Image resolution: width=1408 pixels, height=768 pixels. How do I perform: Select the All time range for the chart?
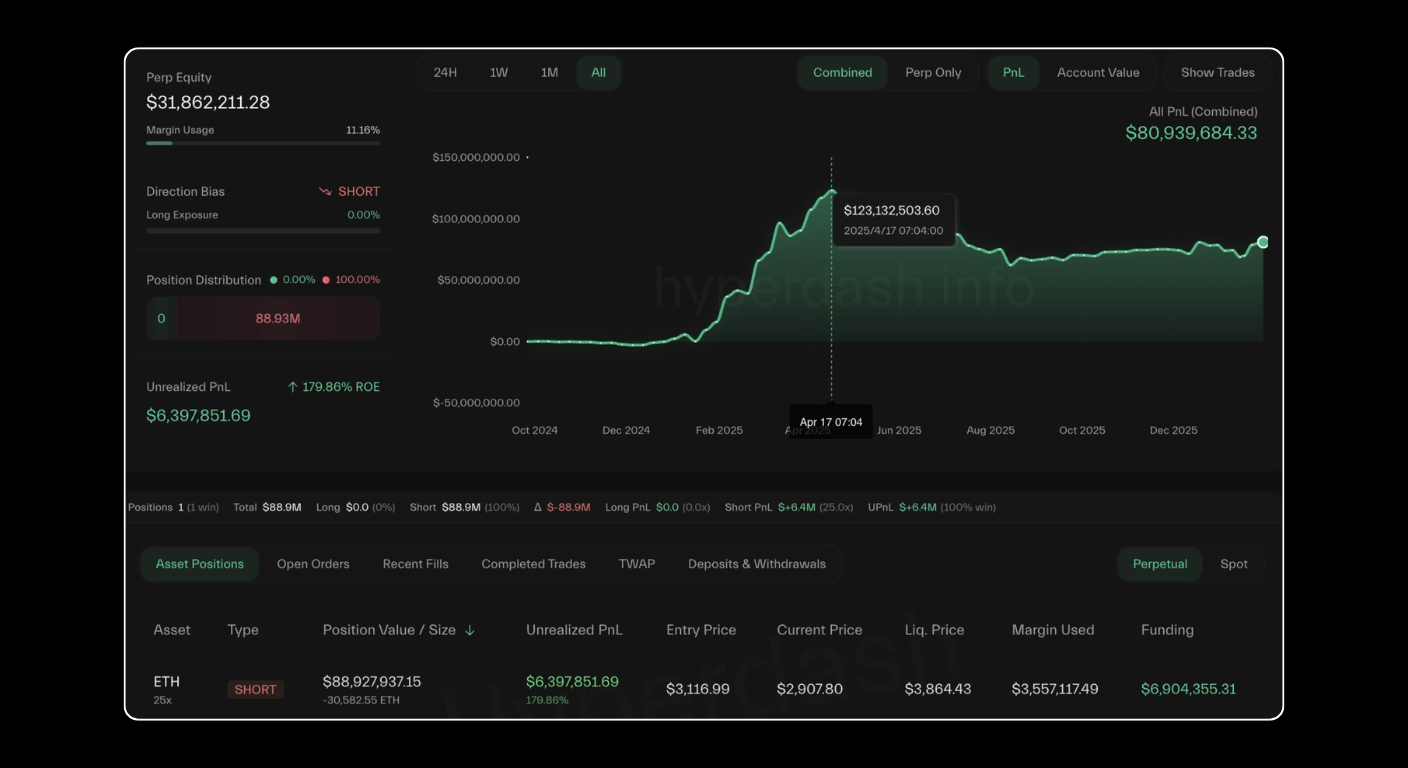point(598,72)
